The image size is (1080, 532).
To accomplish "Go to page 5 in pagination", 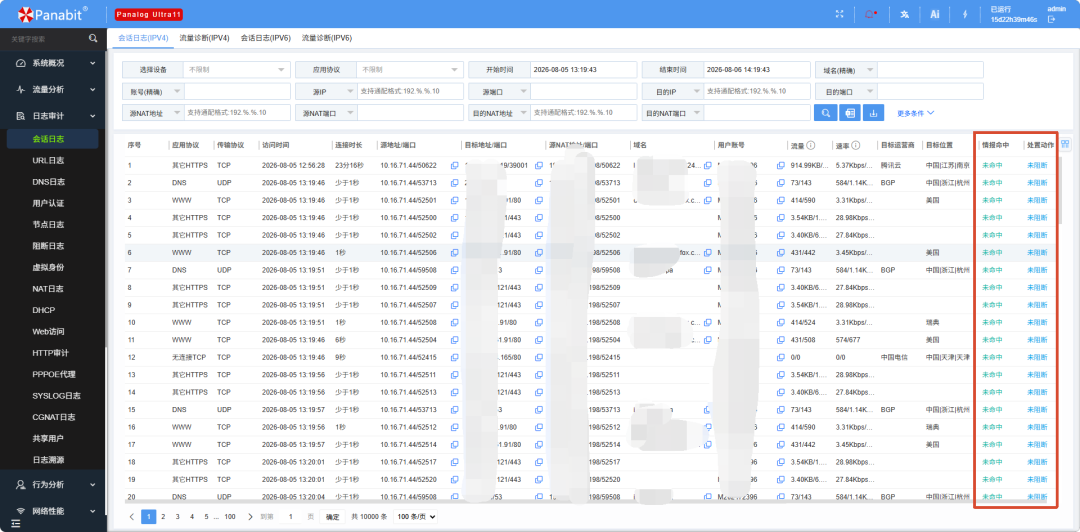I will [207, 516].
